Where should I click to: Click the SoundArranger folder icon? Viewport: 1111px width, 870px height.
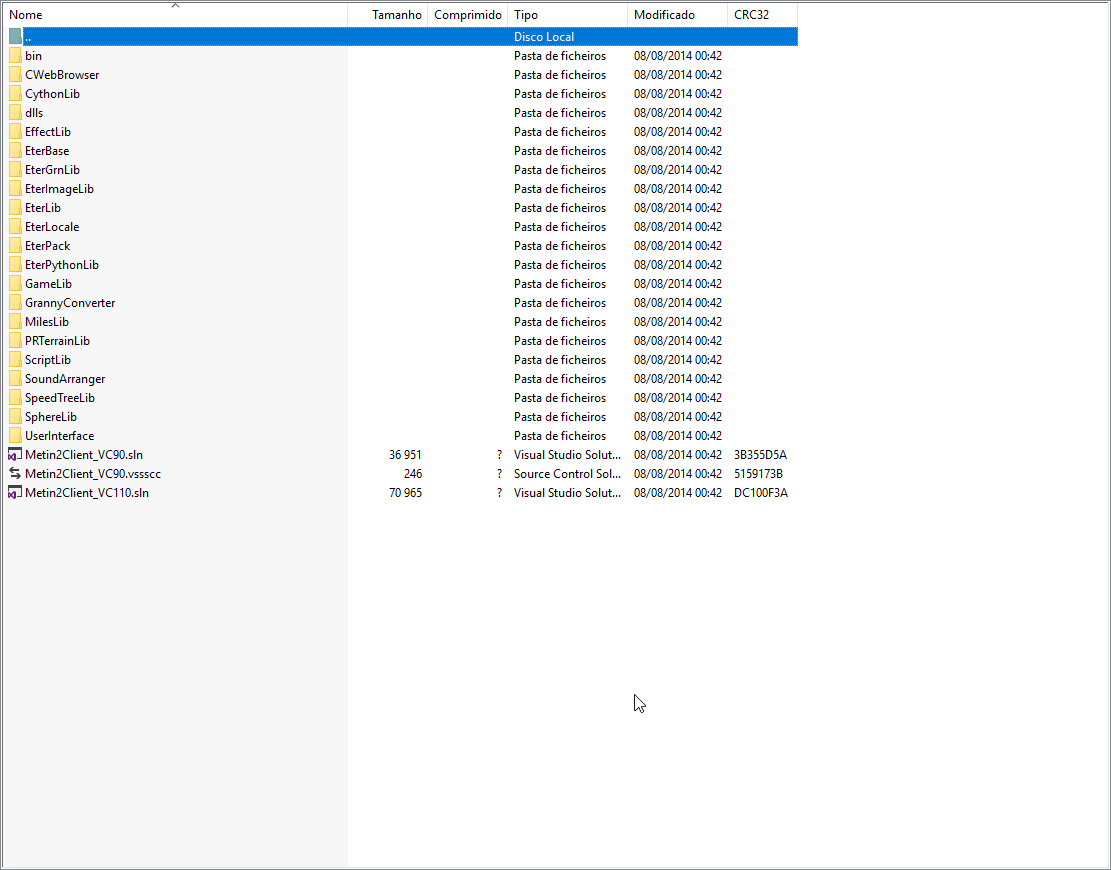(x=15, y=379)
